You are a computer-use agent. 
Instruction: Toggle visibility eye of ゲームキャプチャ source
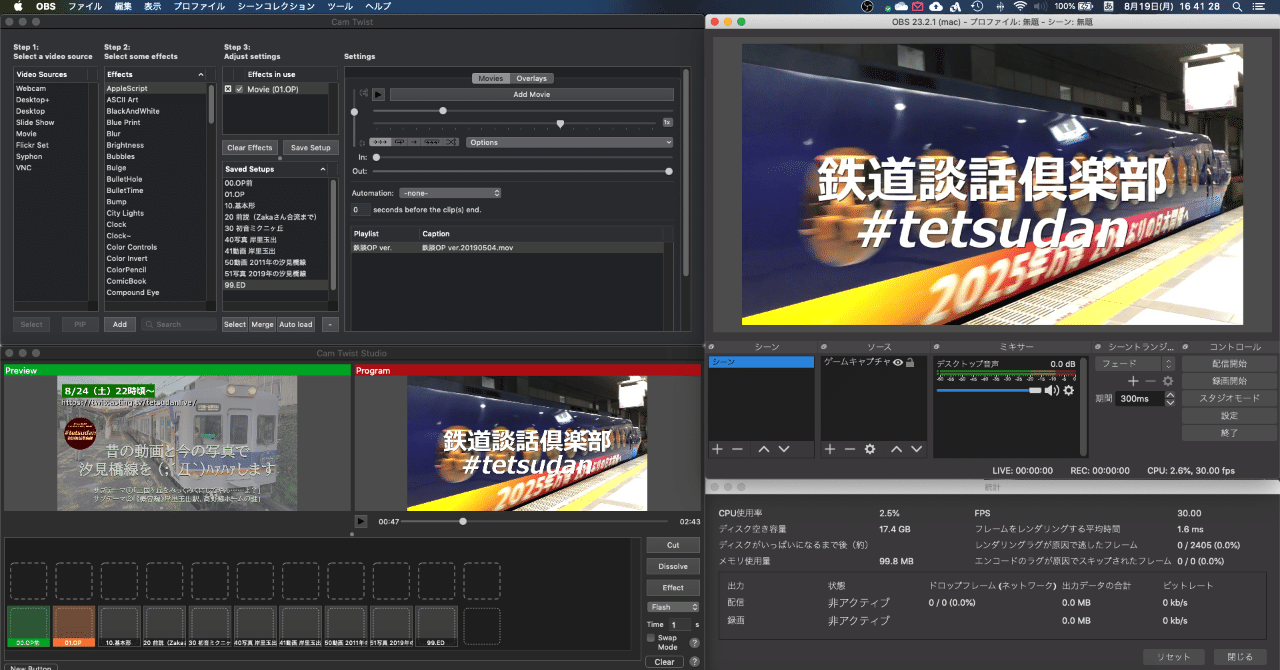[897, 363]
